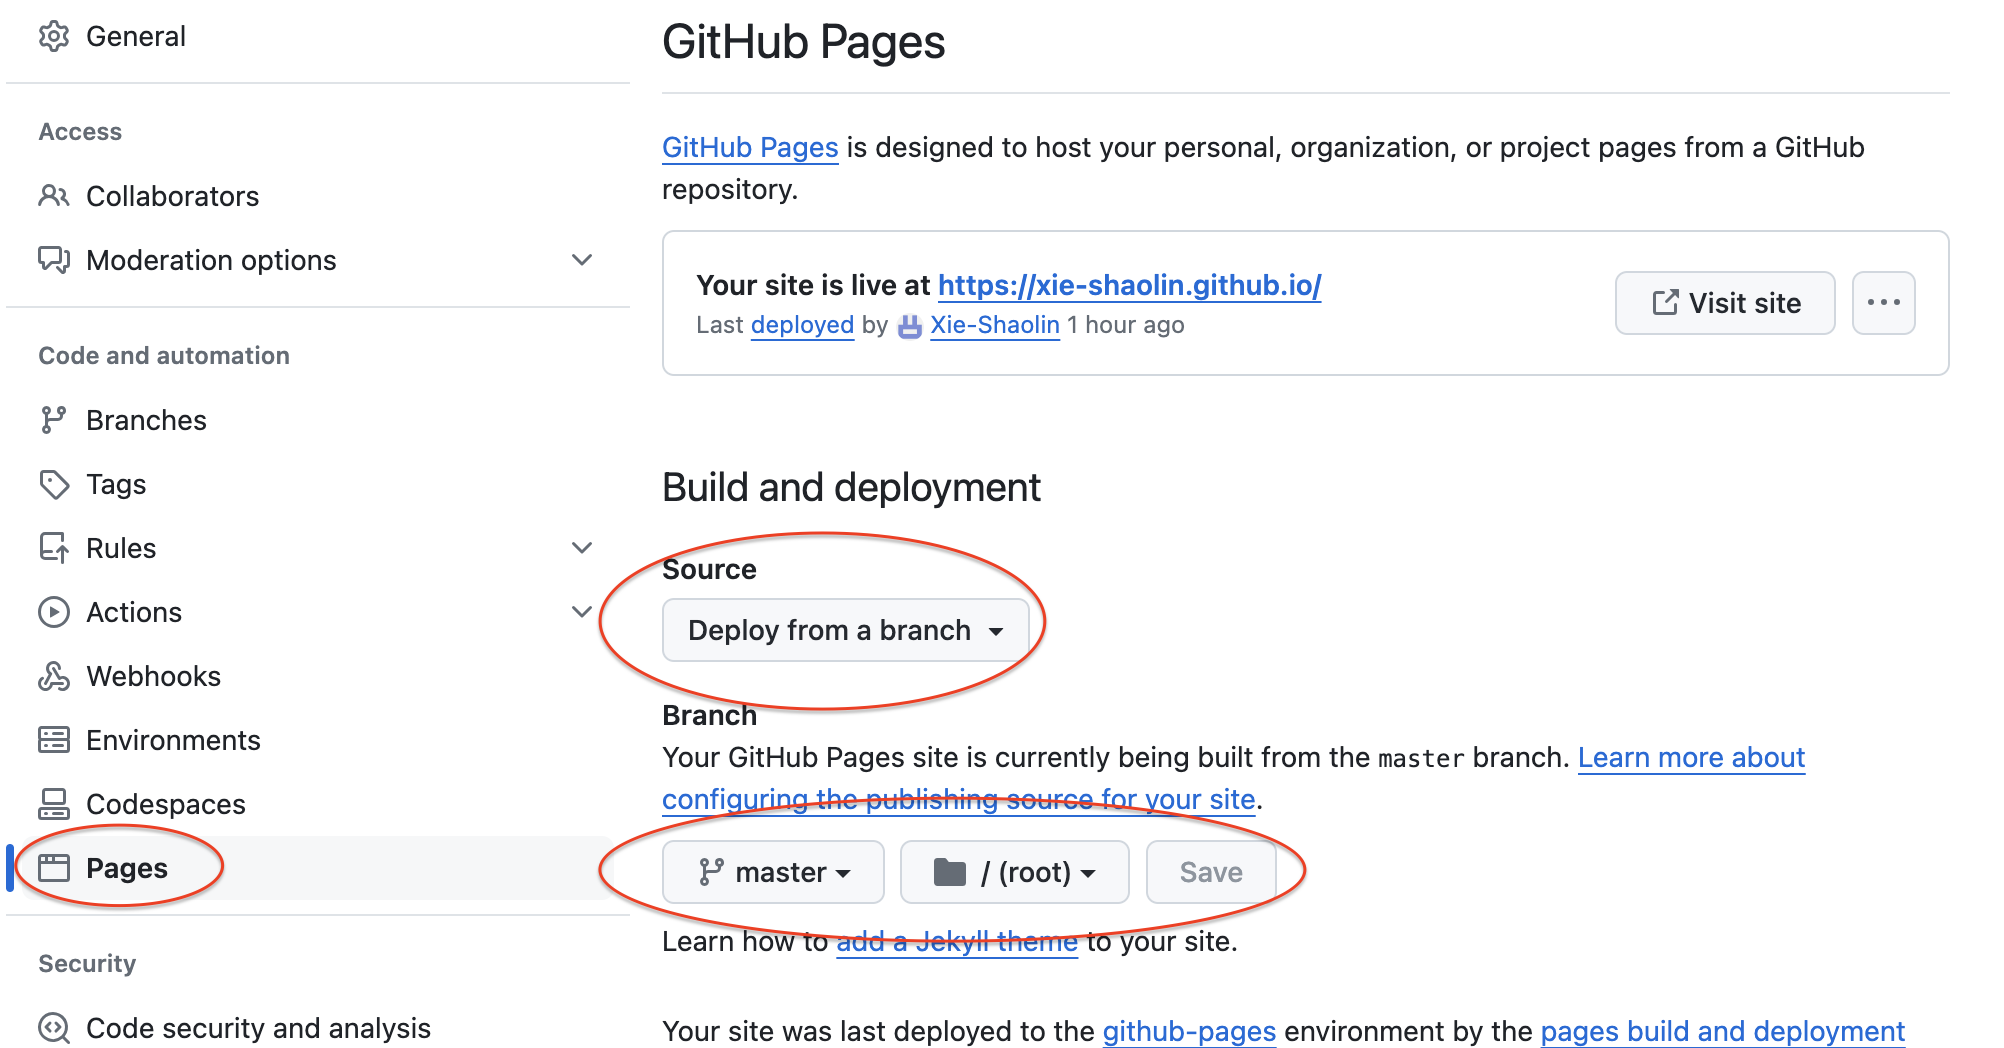The image size is (2004, 1048).
Task: Click the Tags label icon
Action: pos(54,484)
